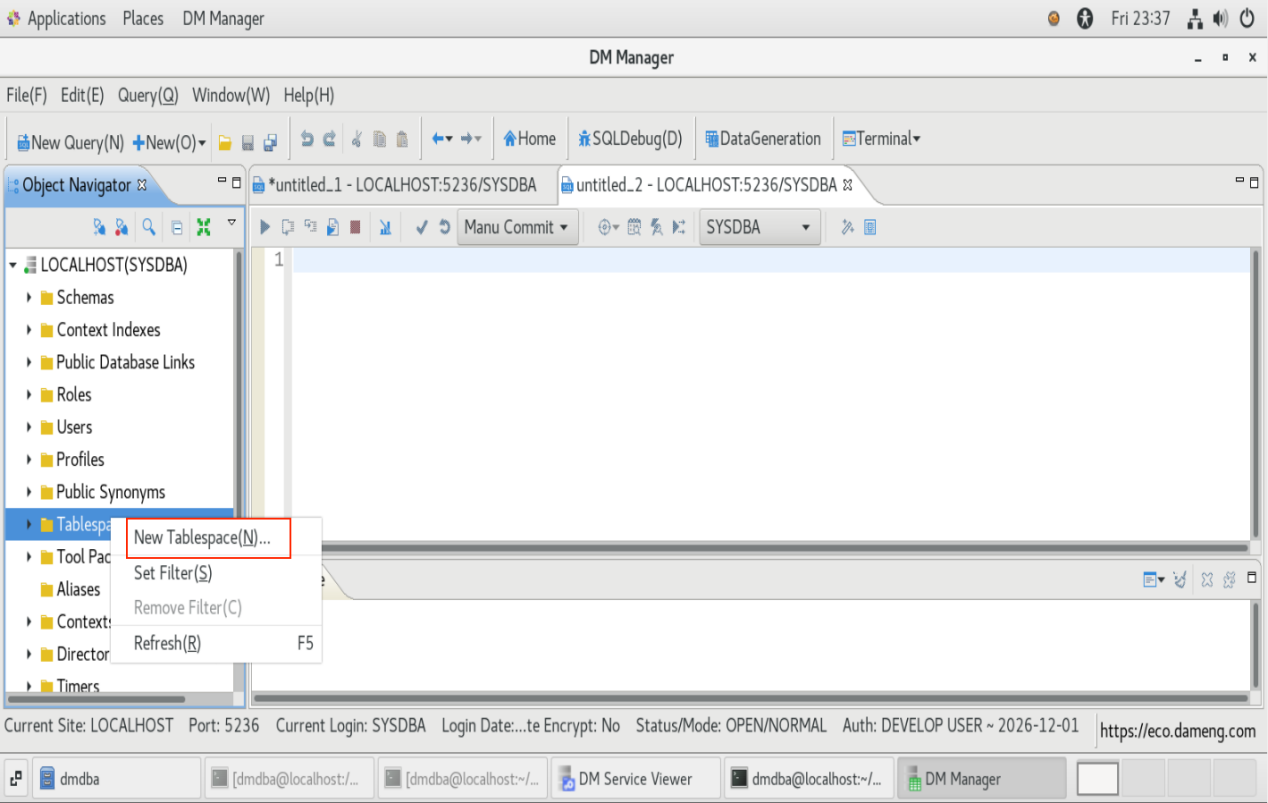This screenshot has width=1268, height=803.
Task: Click the New Query(N) toolbar button
Action: click(x=70, y=142)
